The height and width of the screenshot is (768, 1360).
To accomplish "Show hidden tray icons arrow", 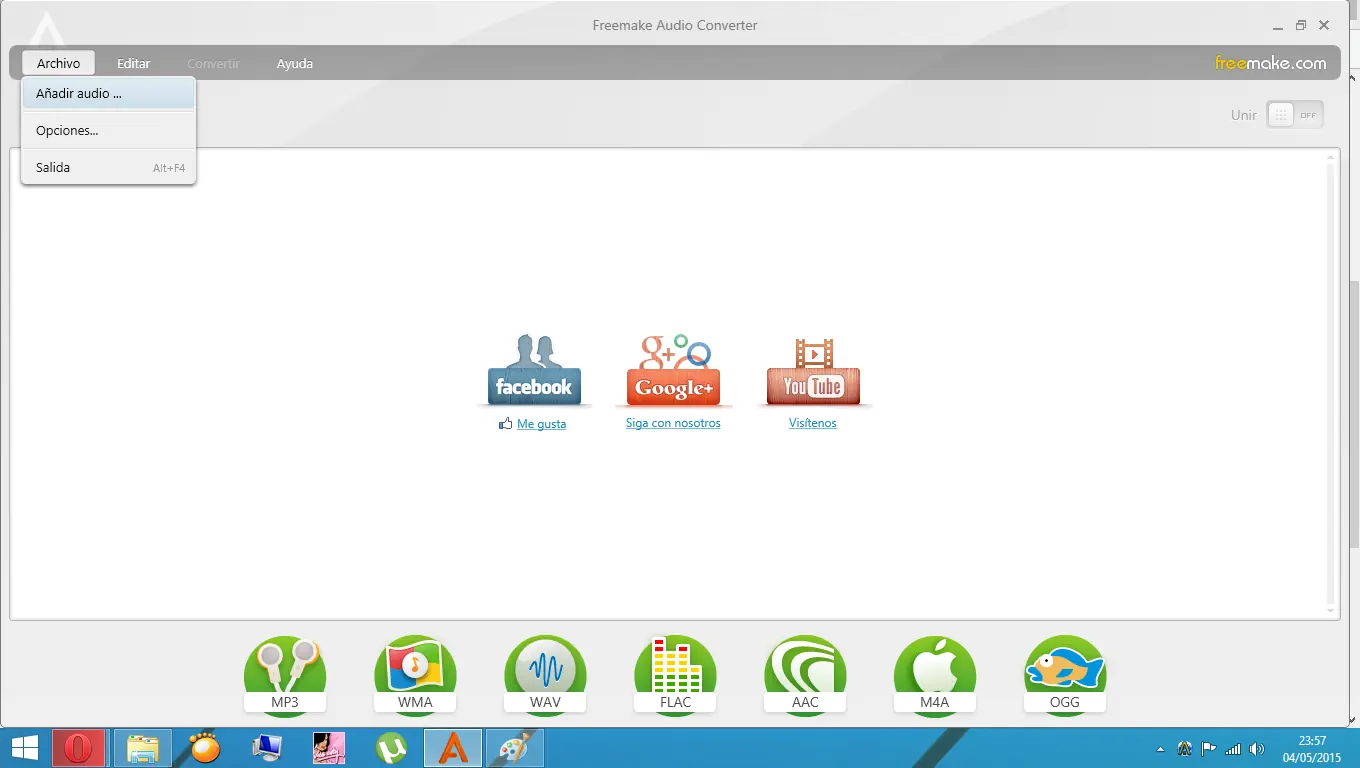I will [x=1161, y=749].
